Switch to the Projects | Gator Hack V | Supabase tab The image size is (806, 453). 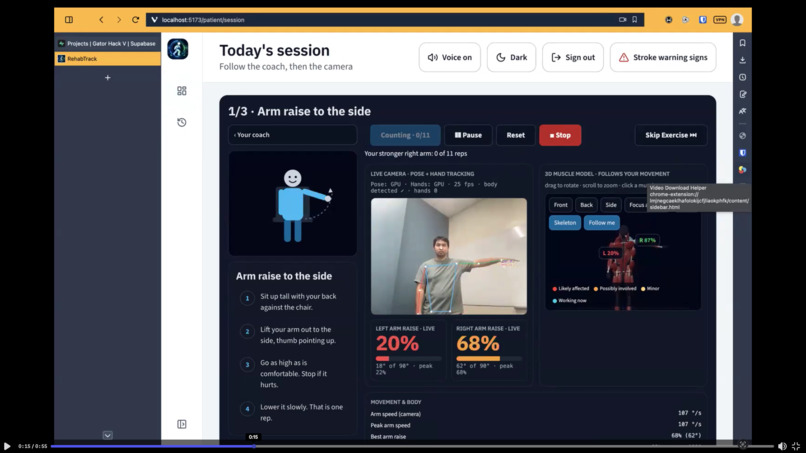point(107,44)
